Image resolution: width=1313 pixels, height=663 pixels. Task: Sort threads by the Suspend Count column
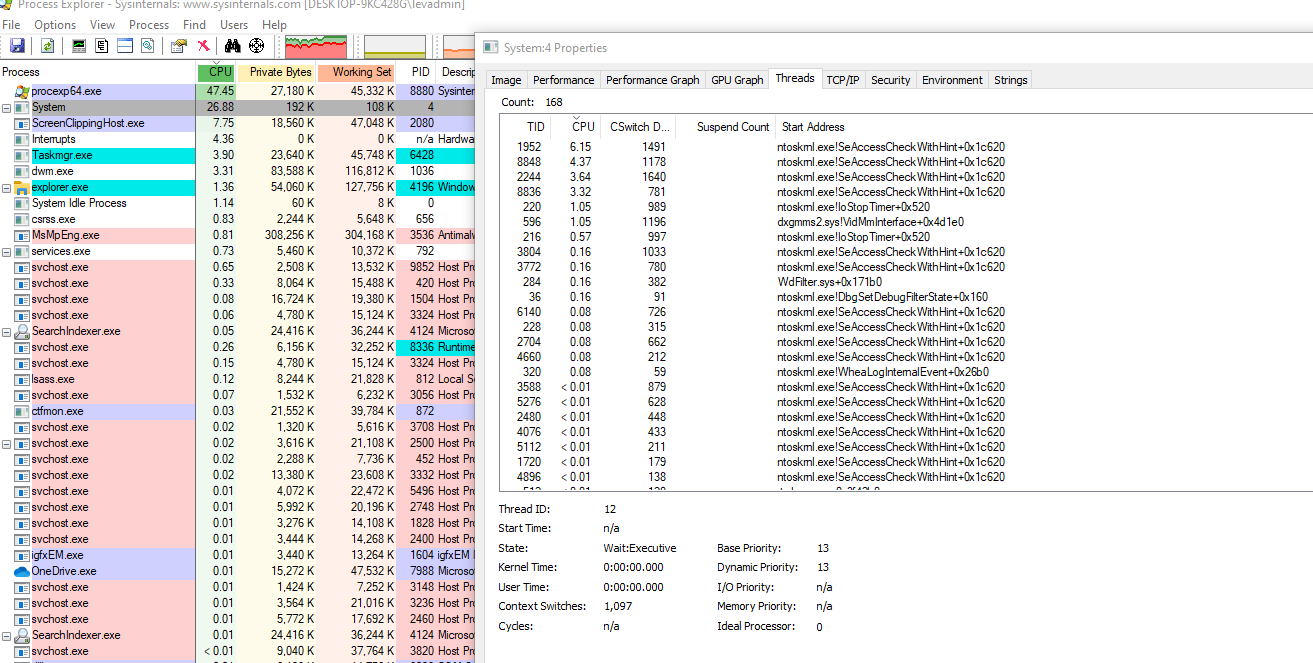click(725, 127)
